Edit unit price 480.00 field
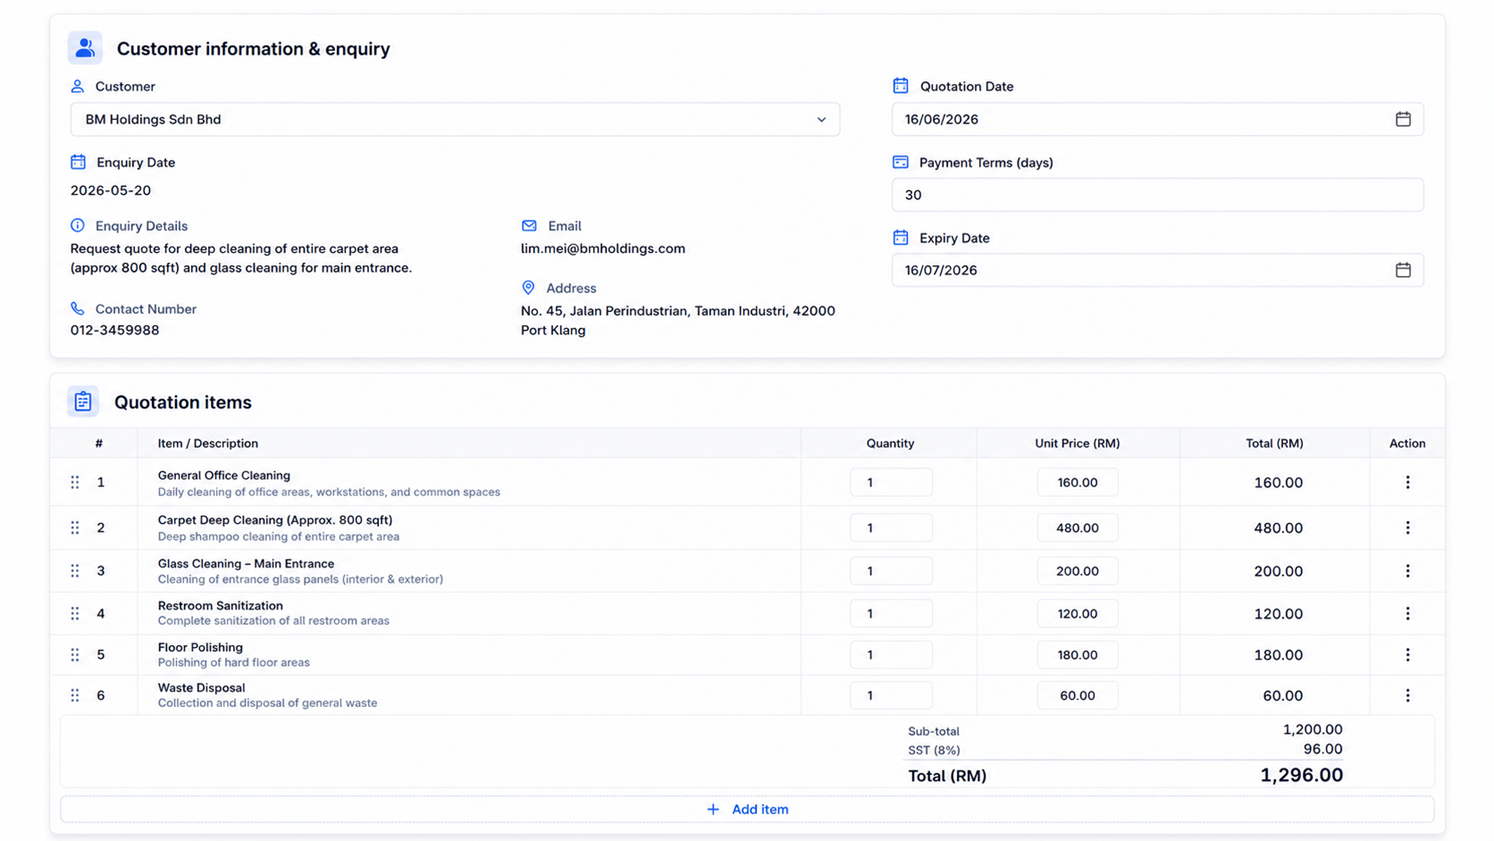 (1077, 528)
